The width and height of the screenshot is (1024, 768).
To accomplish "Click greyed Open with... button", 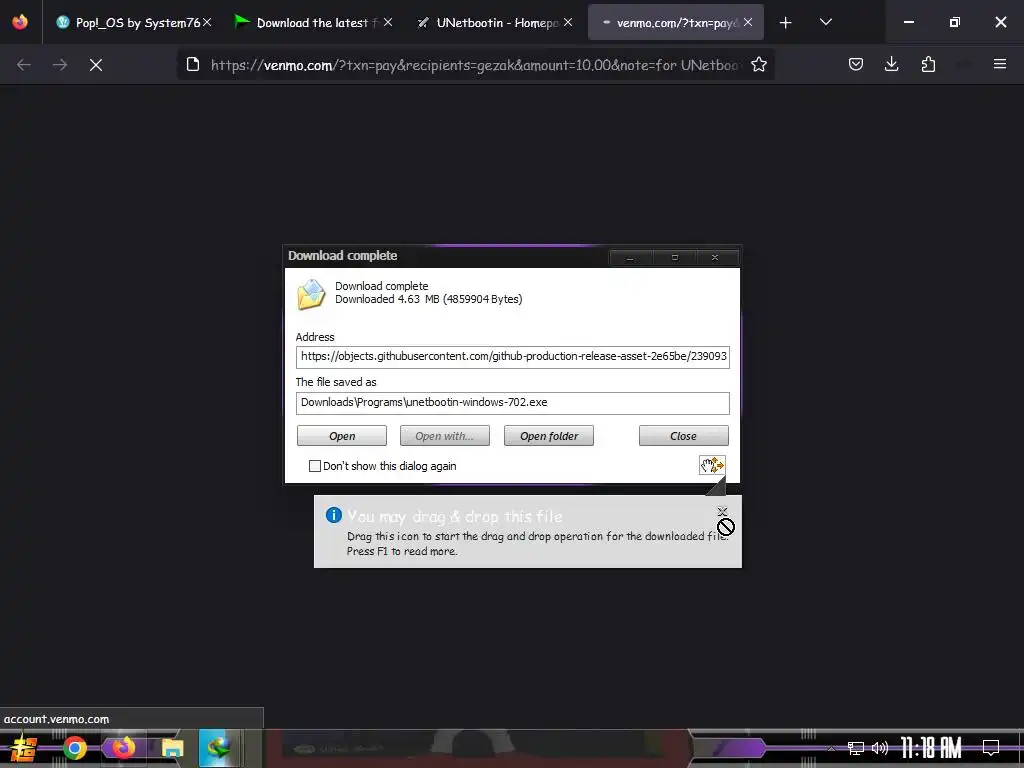I will 445,436.
